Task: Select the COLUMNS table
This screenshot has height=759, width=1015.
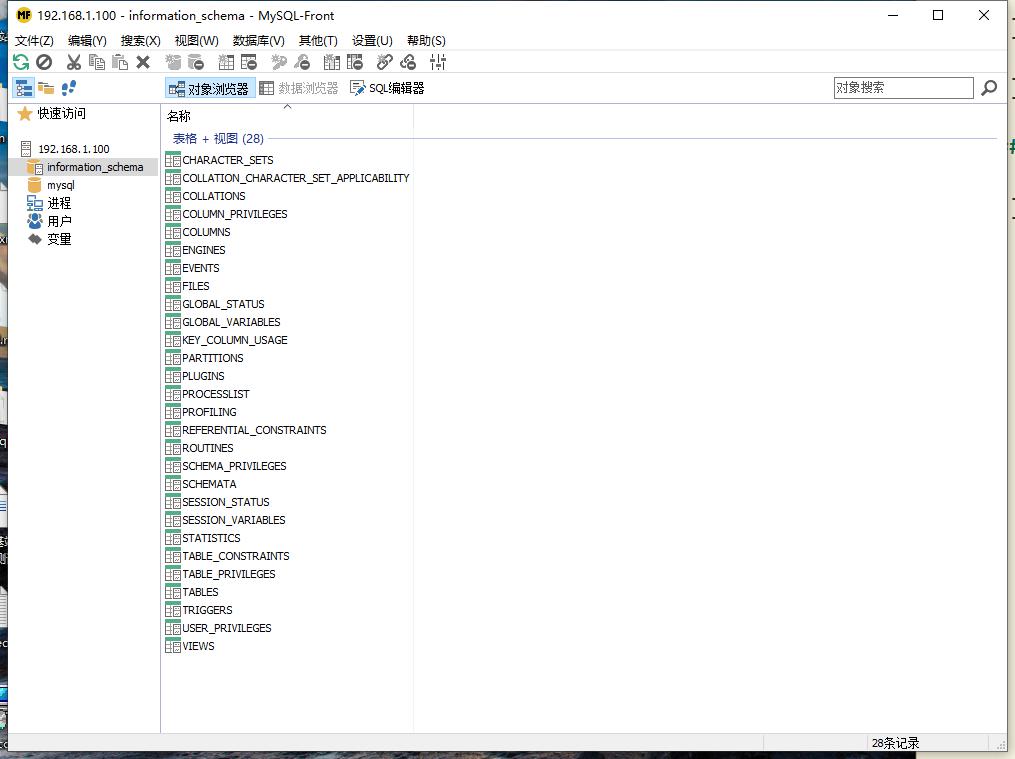Action: pos(206,232)
